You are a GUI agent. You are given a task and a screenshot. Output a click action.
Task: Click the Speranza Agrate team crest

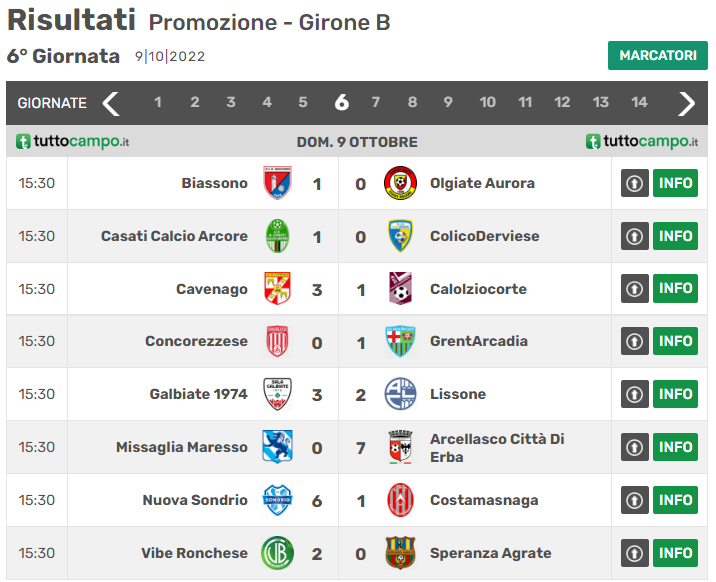(400, 553)
